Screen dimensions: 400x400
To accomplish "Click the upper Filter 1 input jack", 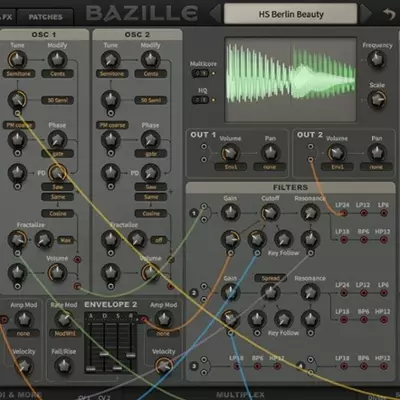I will coord(204,206).
